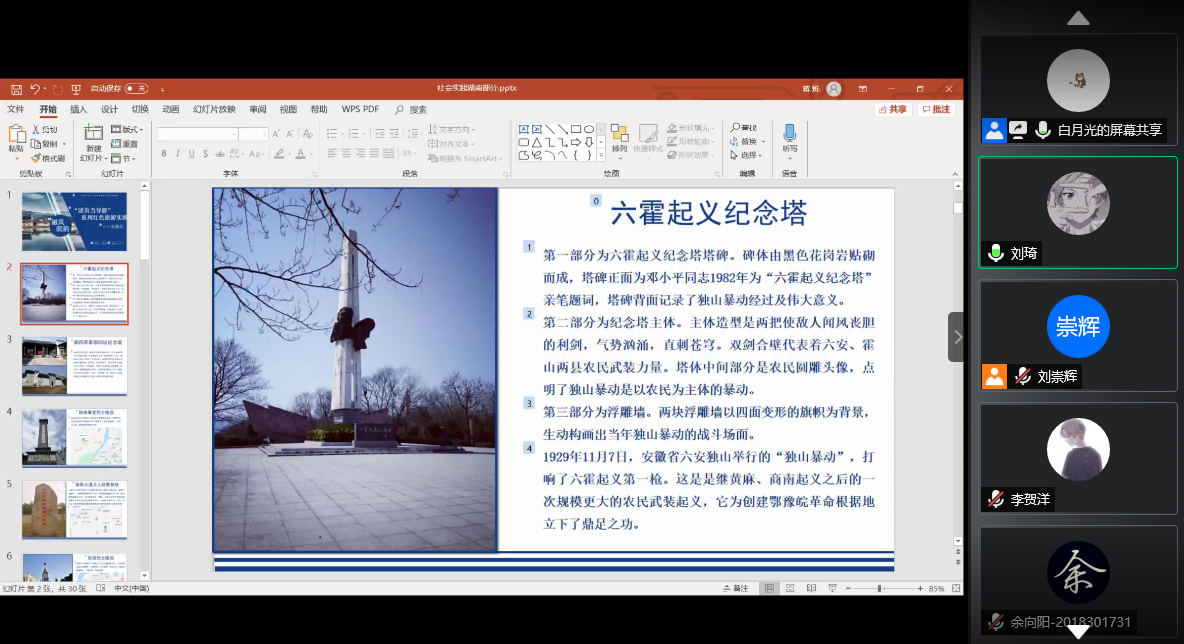Adjust the zoom slider in status bar

(x=879, y=589)
